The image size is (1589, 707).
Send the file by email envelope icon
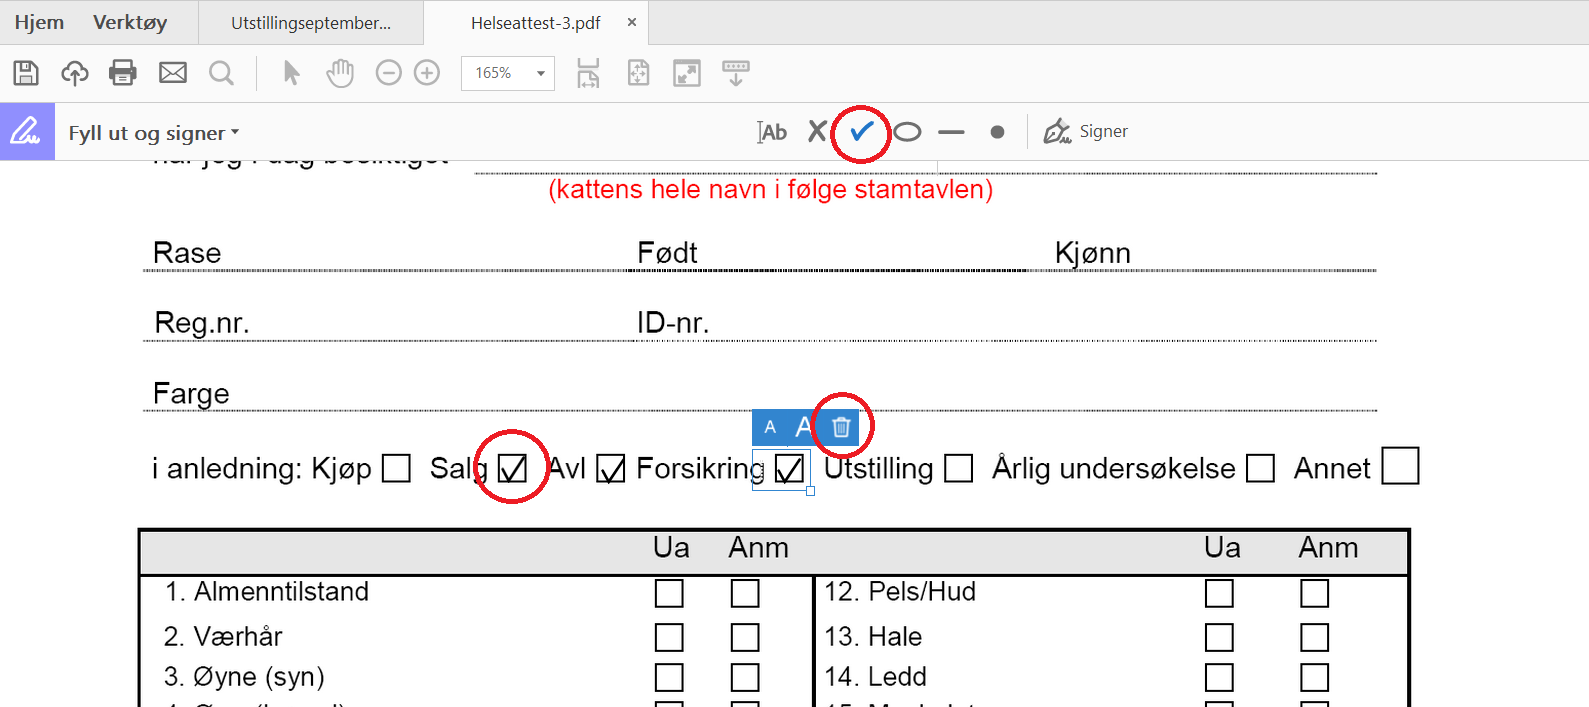click(173, 72)
